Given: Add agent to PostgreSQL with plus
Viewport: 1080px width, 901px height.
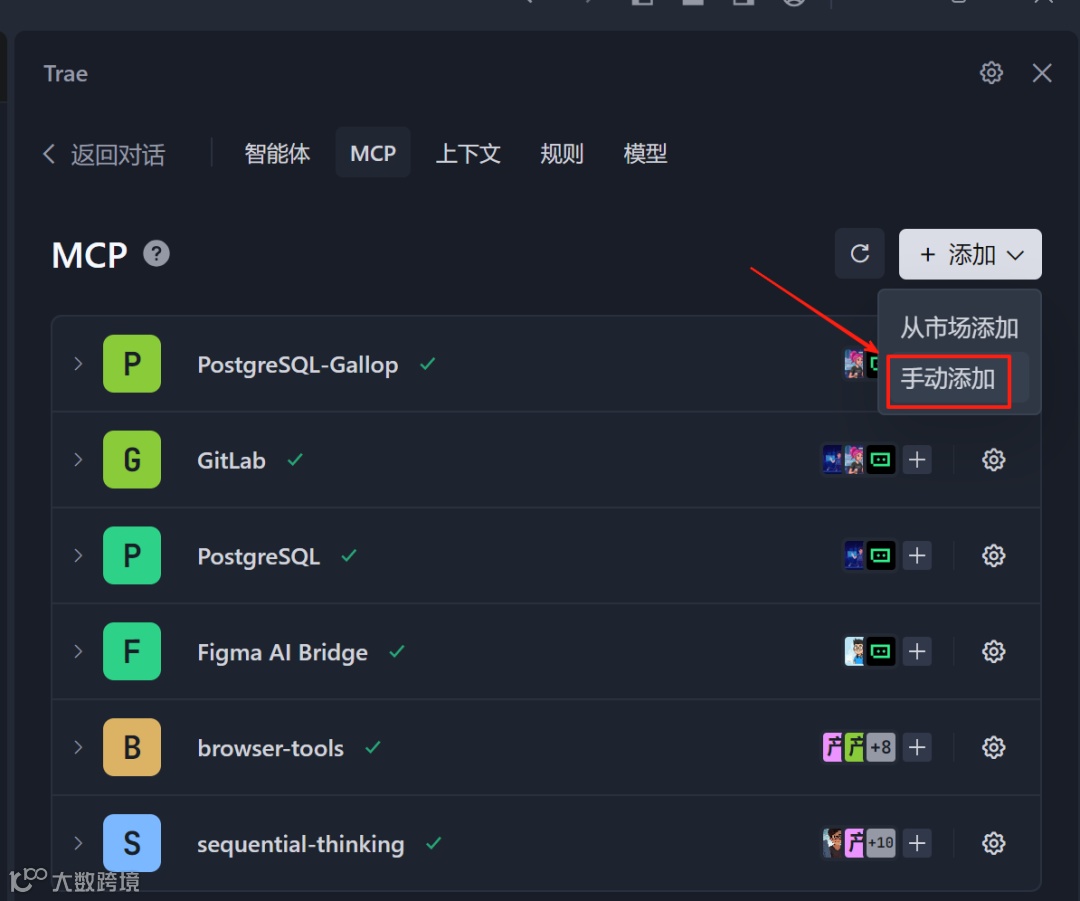Looking at the screenshot, I should pos(917,555).
